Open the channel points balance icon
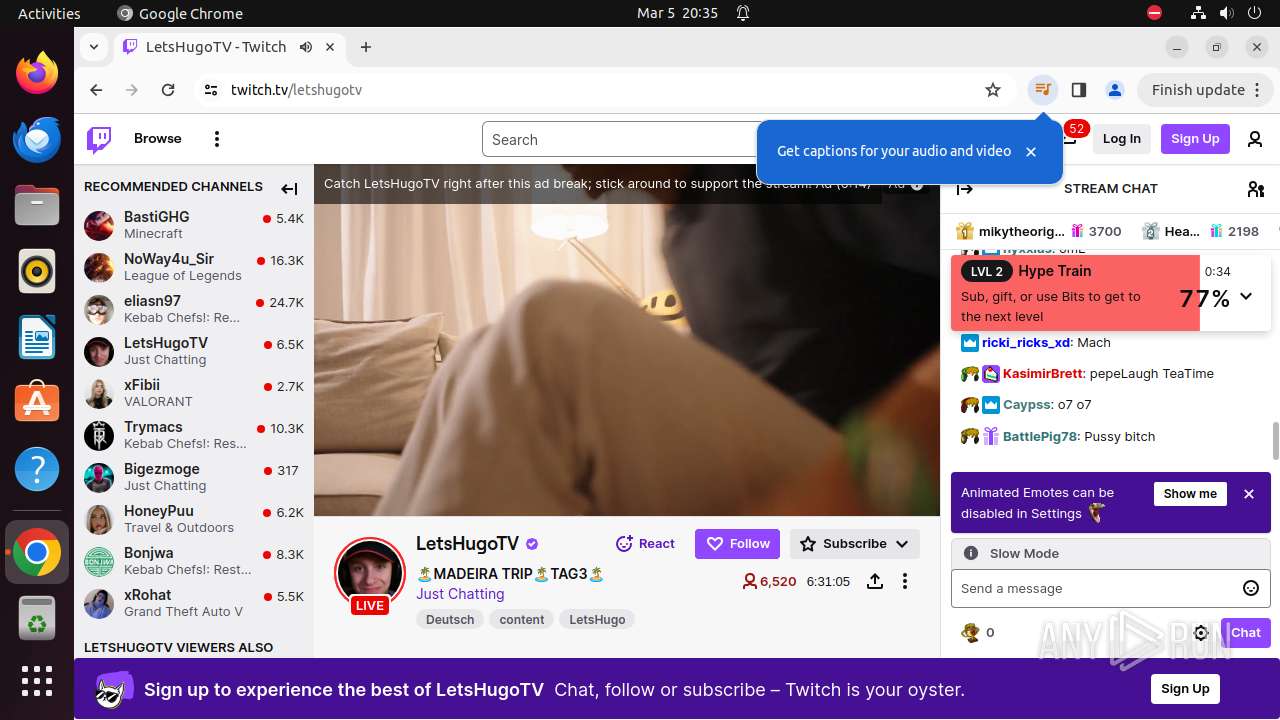Image resolution: width=1280 pixels, height=720 pixels. click(970, 632)
